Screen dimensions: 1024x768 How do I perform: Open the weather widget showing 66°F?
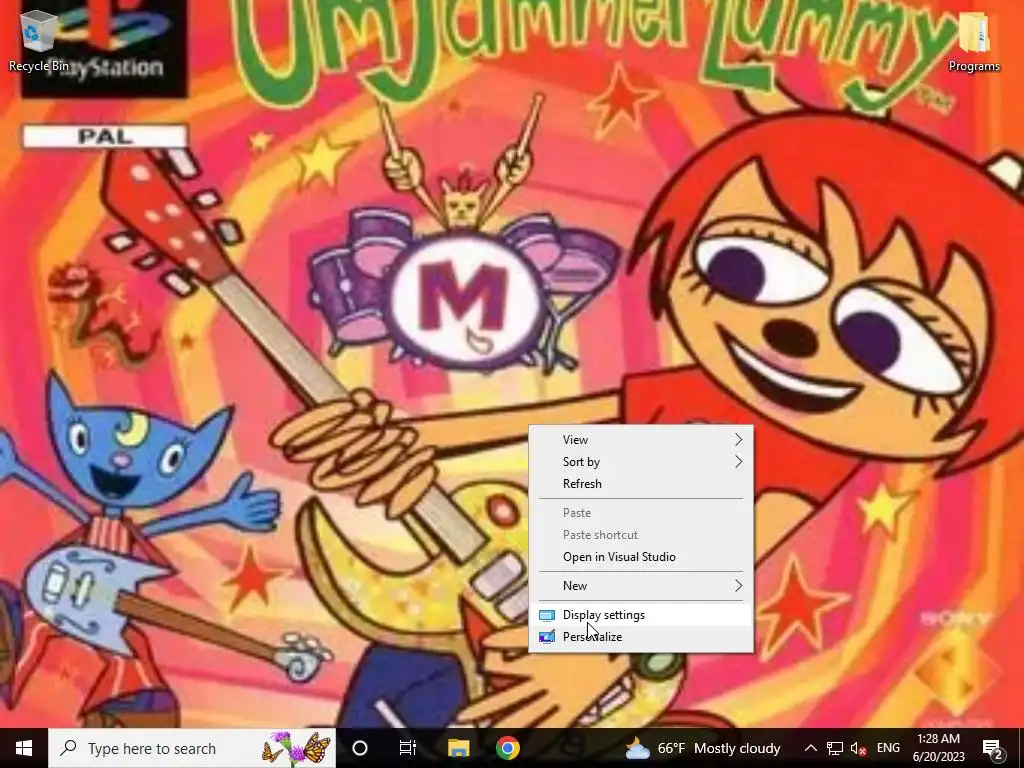[x=703, y=748]
